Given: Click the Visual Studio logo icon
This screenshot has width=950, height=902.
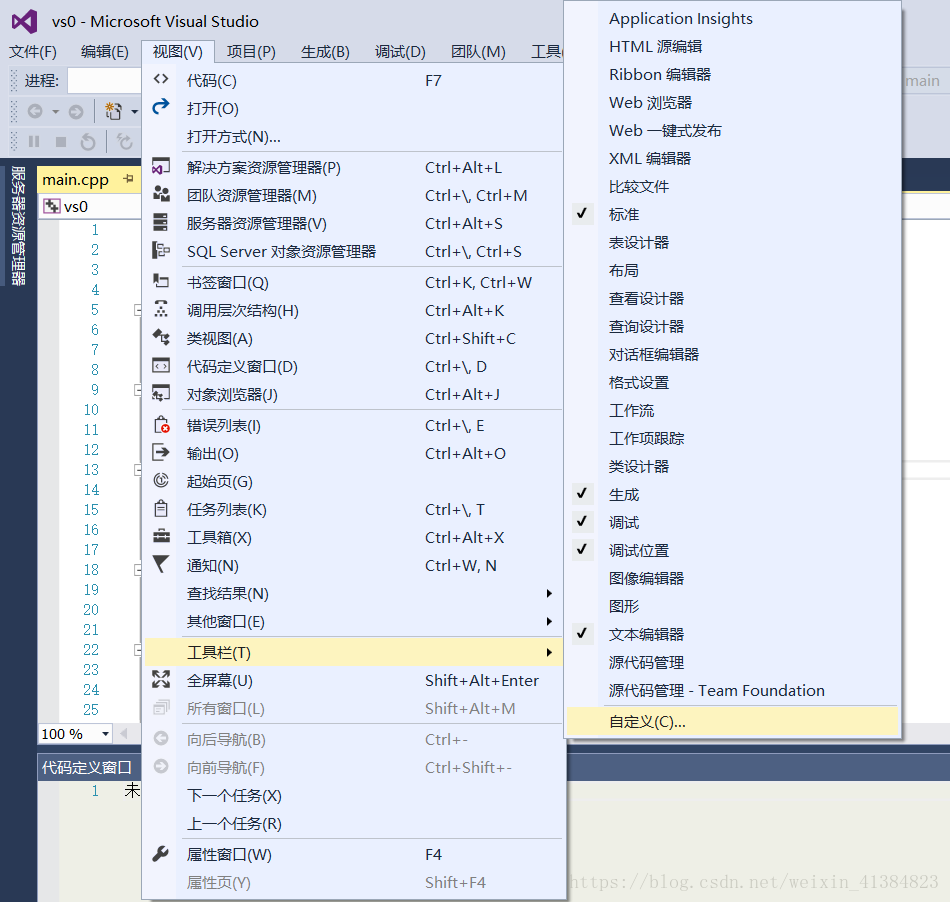Looking at the screenshot, I should (24, 21).
